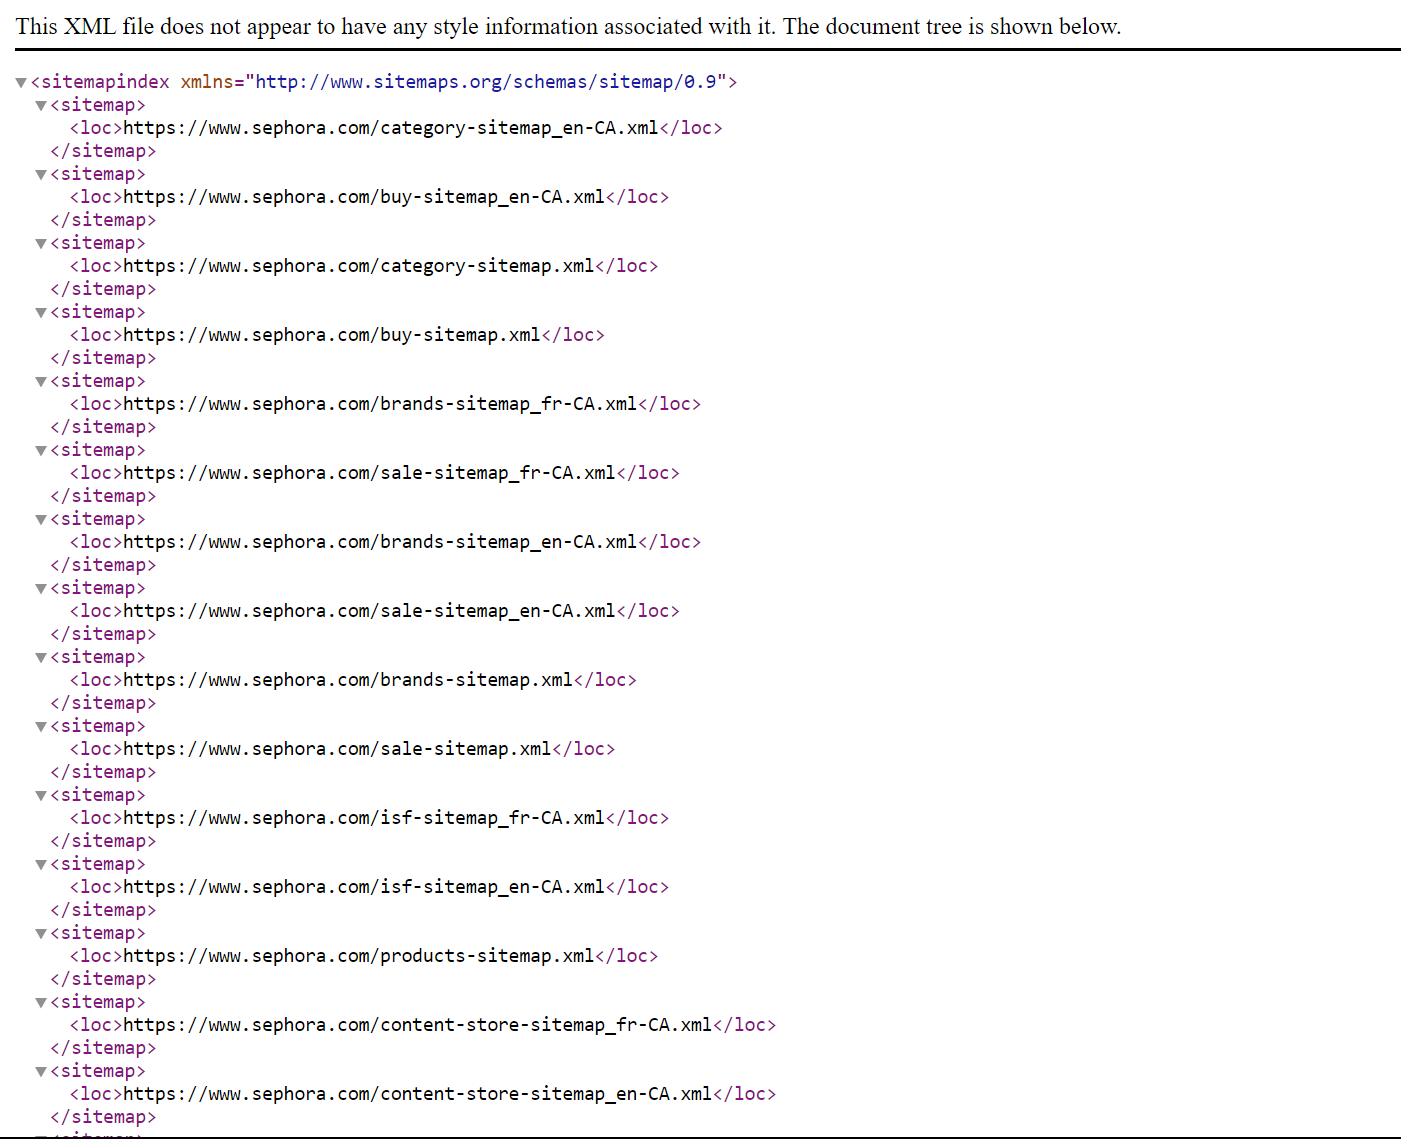Viewport: 1401px width, 1139px height.
Task: Click the brands-sitemap_fr-CA.xml URL text
Action: point(380,404)
